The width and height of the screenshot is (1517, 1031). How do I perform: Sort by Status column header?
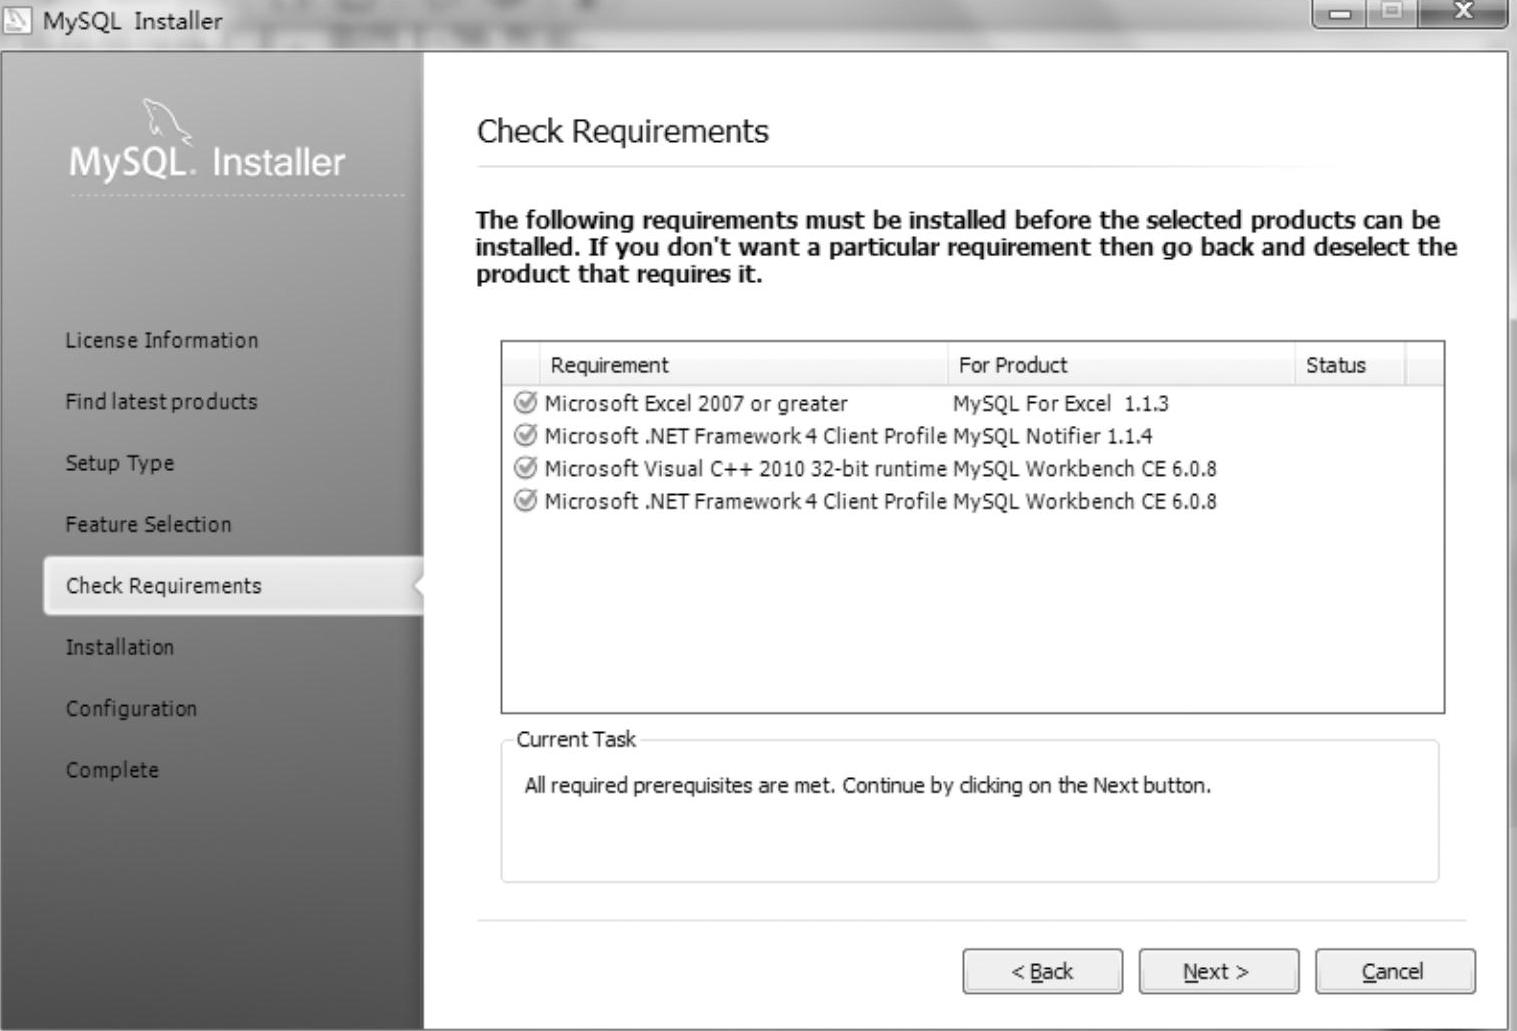1350,365
